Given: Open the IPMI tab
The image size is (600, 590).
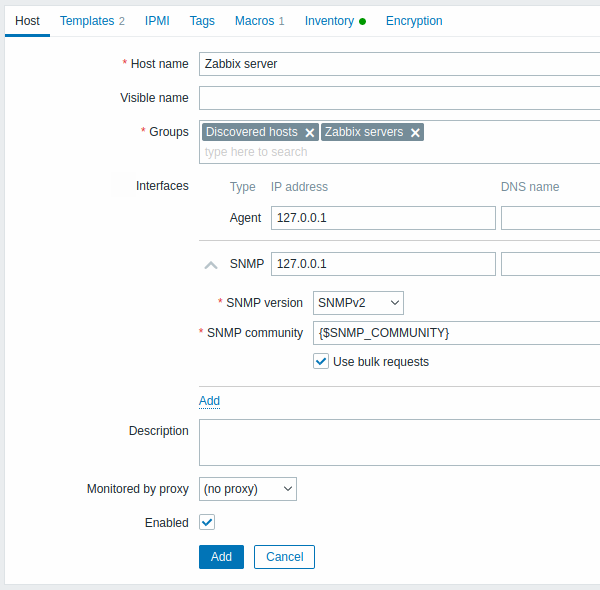Looking at the screenshot, I should (157, 21).
